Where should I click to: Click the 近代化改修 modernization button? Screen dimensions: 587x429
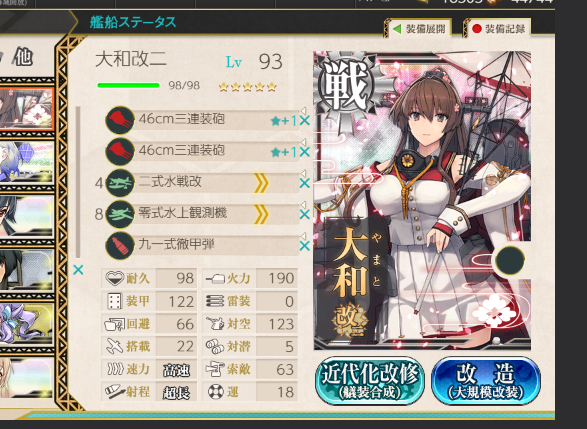coord(369,380)
